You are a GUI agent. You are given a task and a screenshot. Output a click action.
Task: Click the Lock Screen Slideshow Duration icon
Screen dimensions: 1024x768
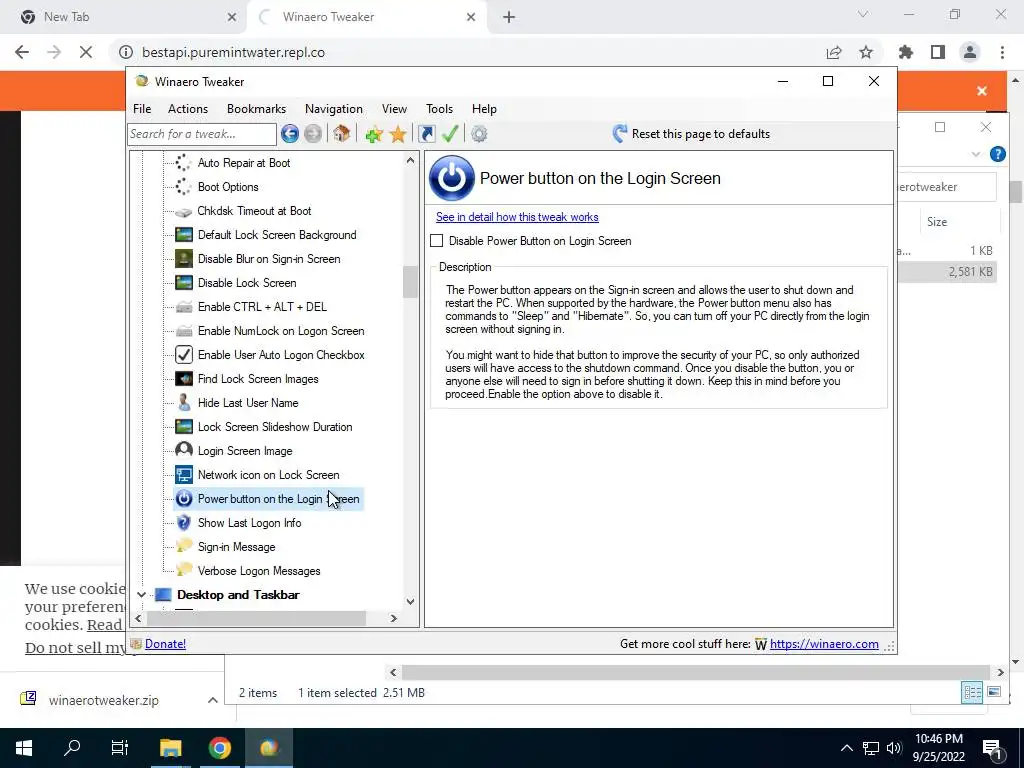tap(184, 427)
